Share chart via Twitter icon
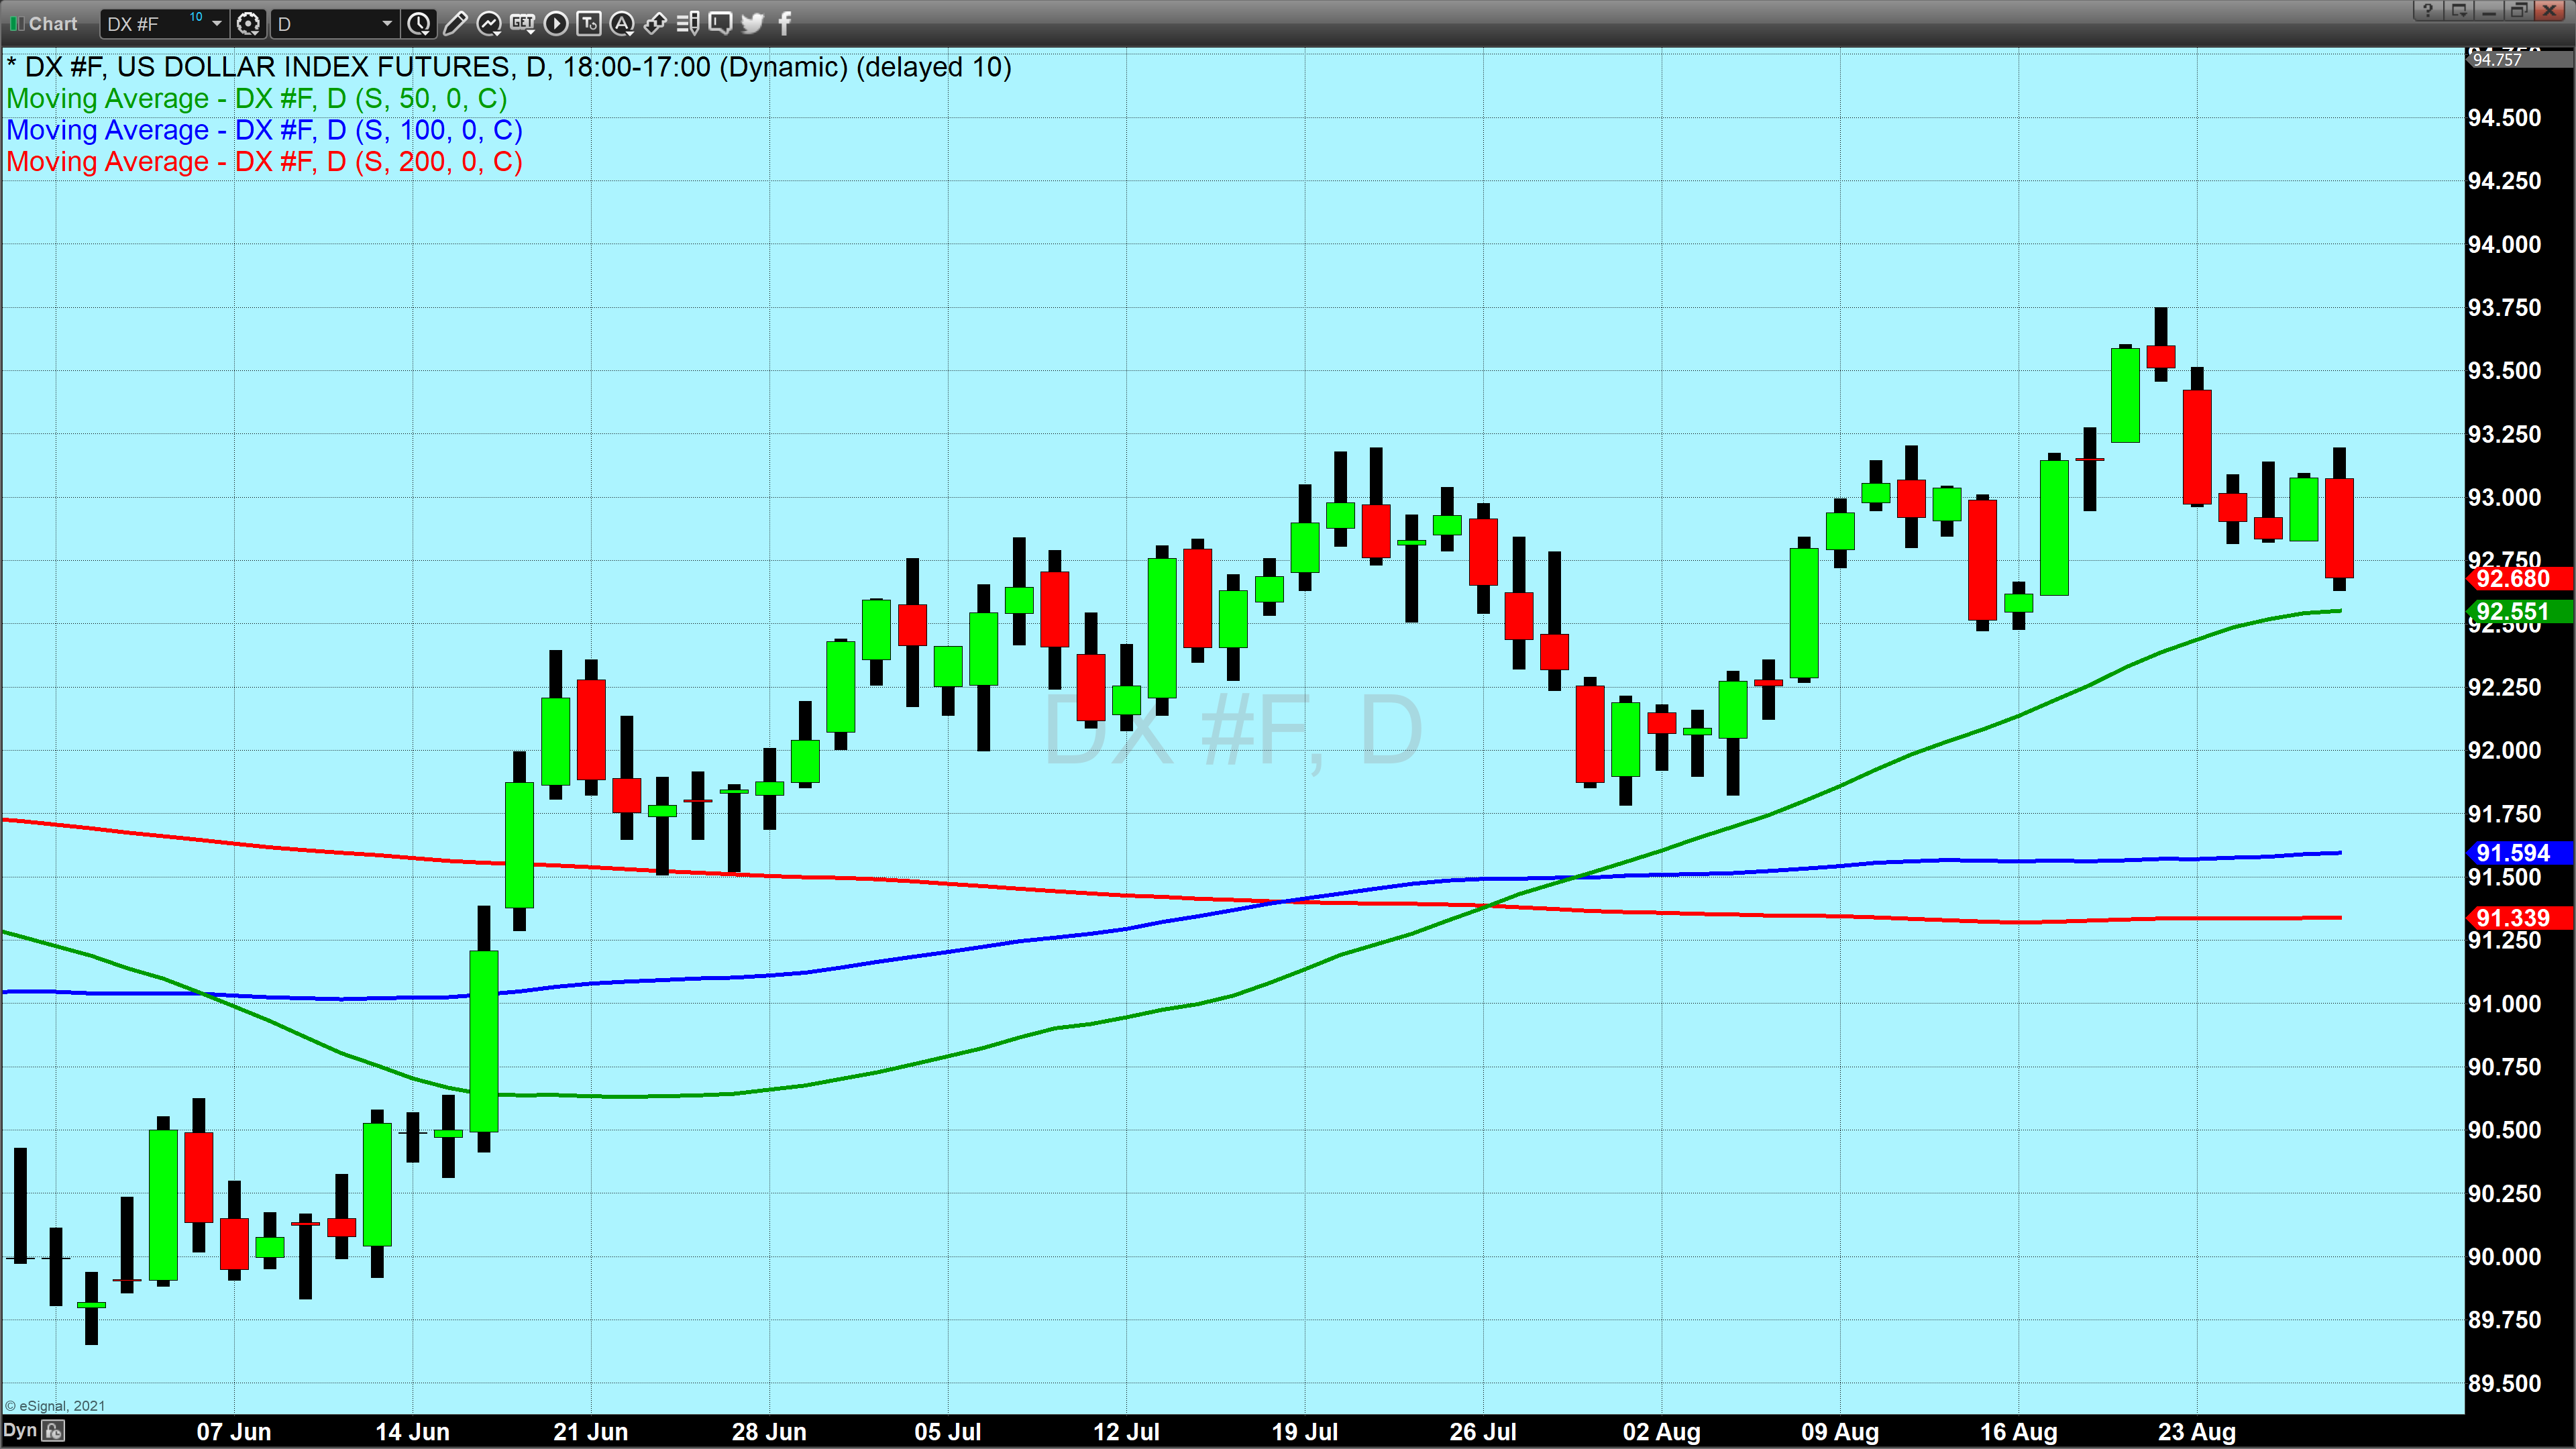 (x=753, y=23)
